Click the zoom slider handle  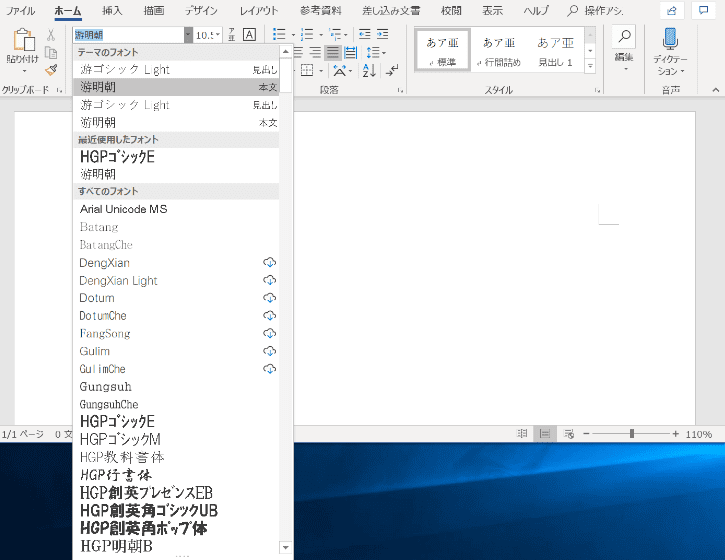(632, 434)
